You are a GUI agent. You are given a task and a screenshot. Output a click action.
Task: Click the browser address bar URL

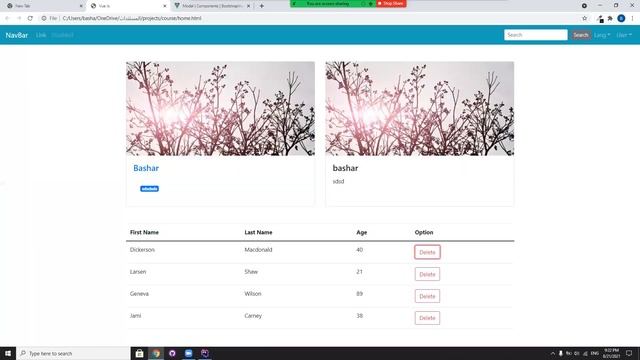(131, 18)
